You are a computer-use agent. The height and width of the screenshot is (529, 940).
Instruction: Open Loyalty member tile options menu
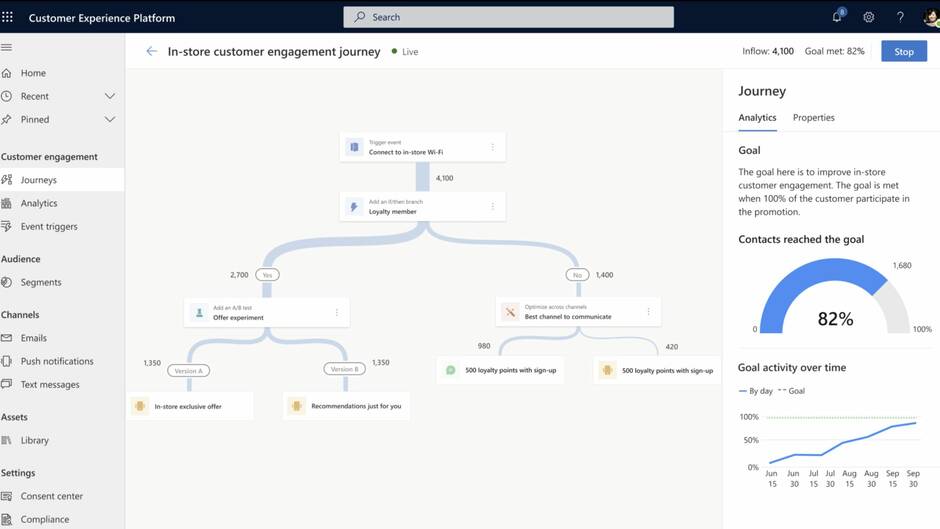(492, 207)
